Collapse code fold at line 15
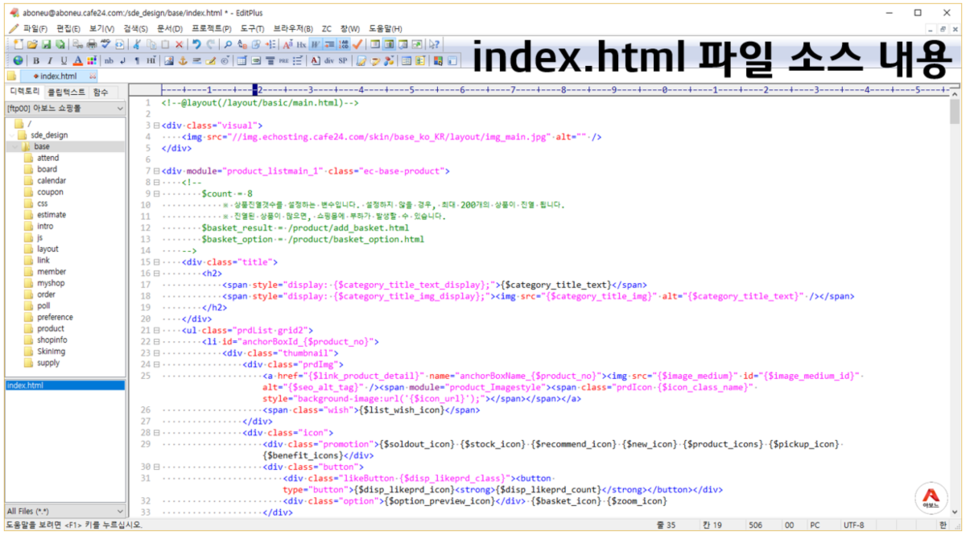The height and width of the screenshot is (535, 966). coord(156,263)
